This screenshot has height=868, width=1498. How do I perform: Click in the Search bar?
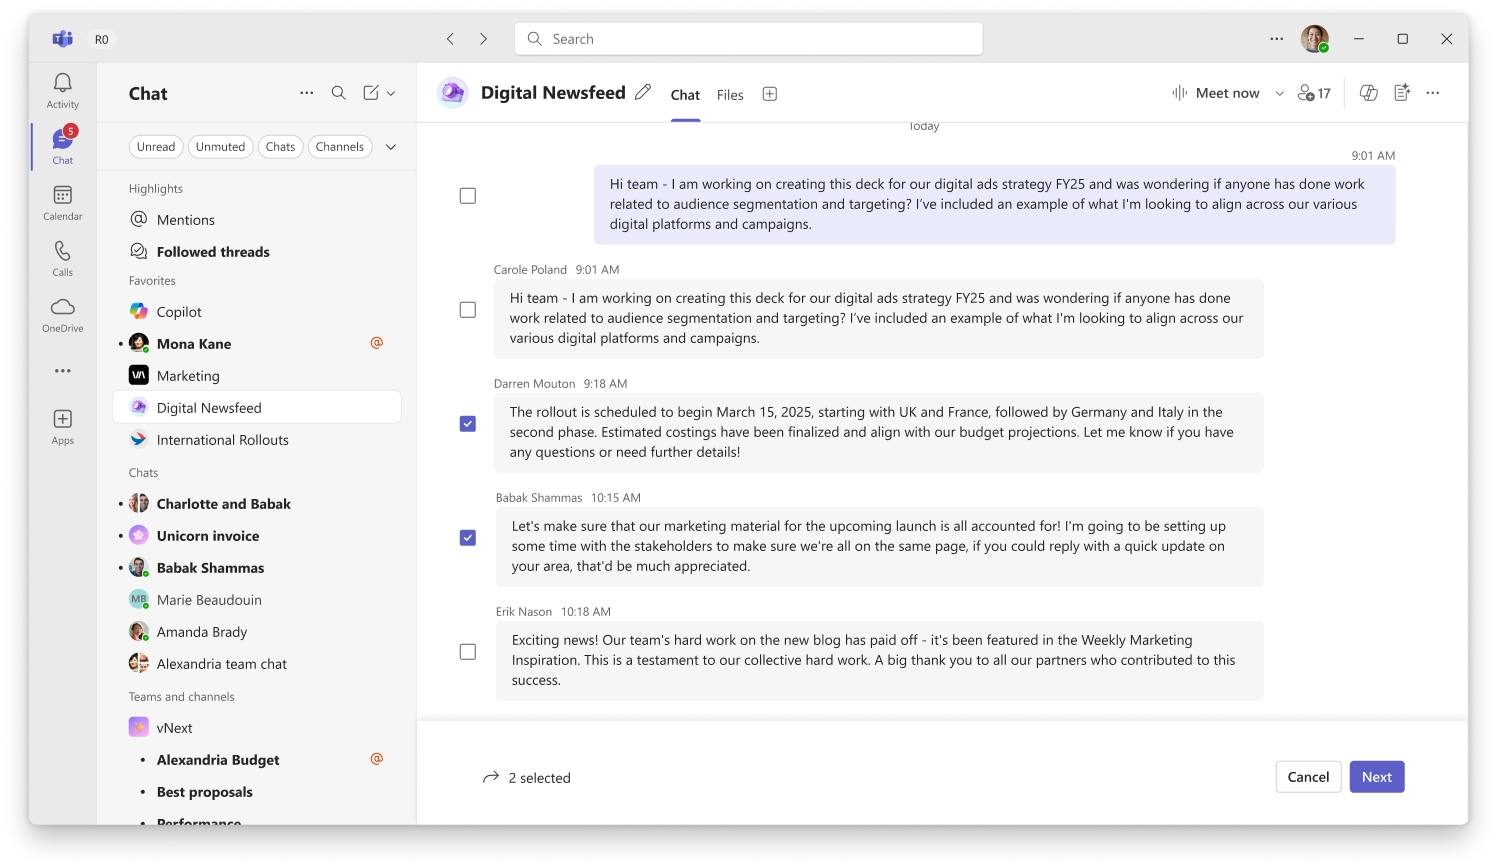coord(747,38)
